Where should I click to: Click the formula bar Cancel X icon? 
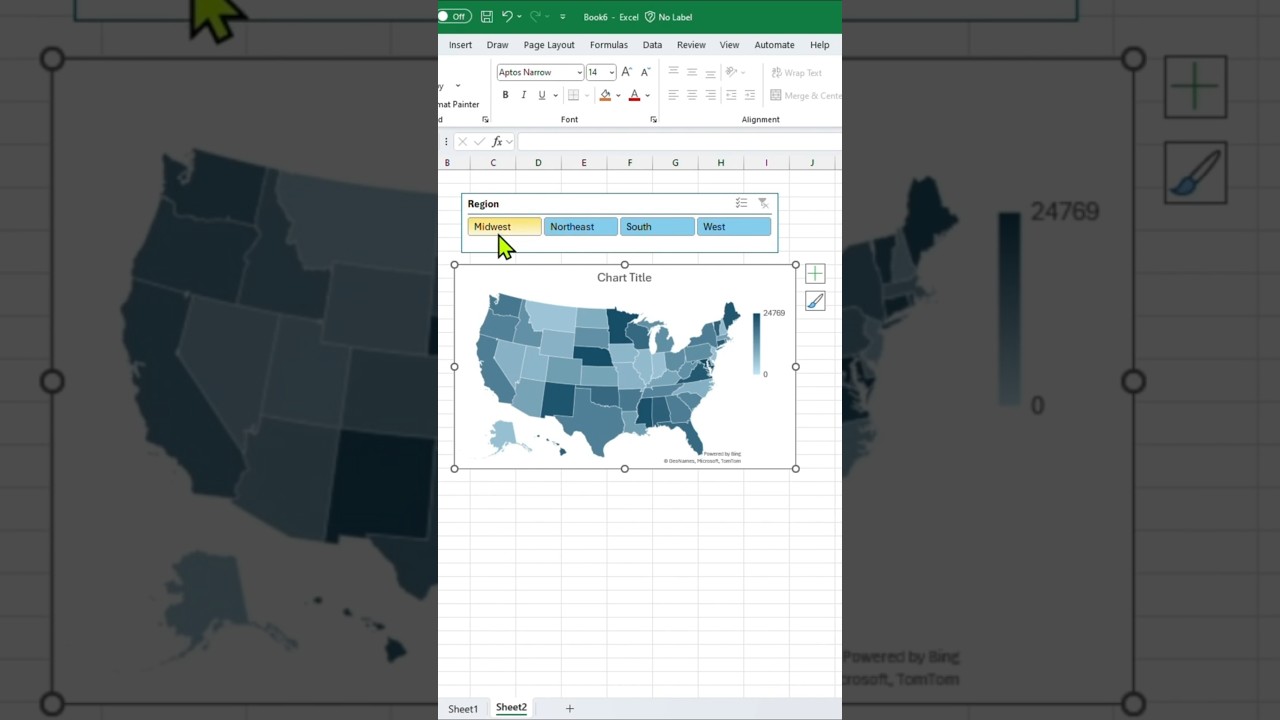tap(462, 142)
